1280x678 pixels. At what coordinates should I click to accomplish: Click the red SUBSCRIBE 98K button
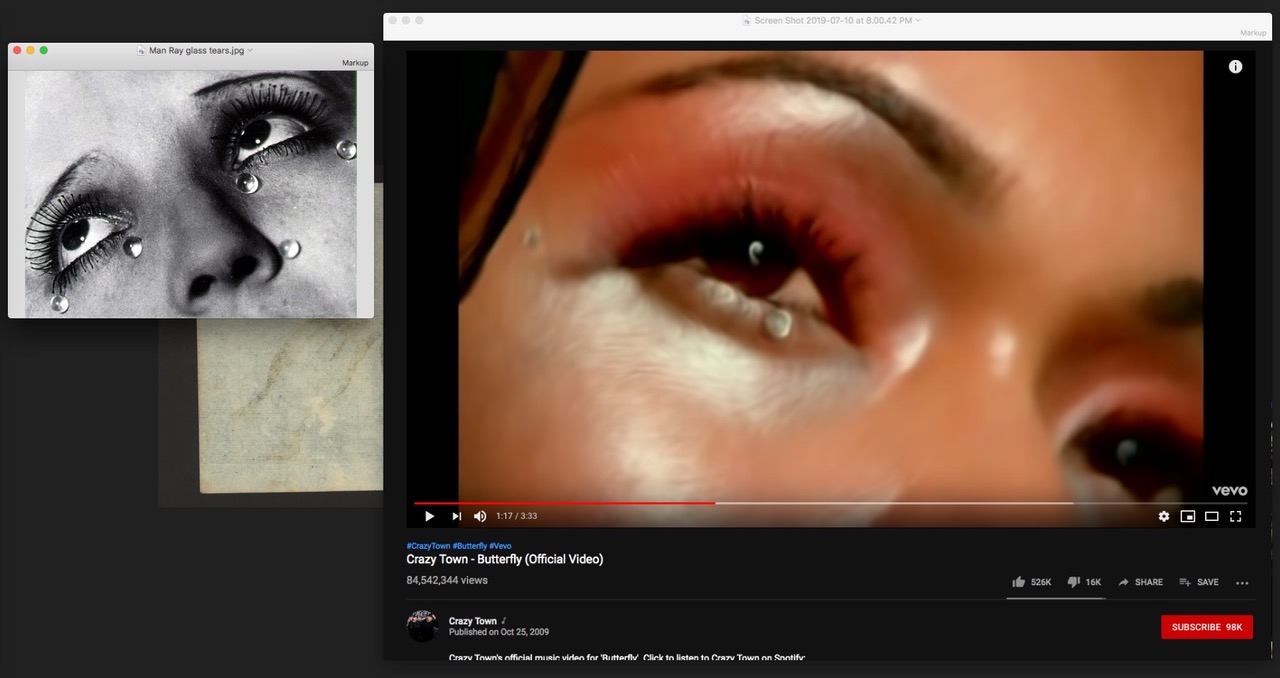pyautogui.click(x=1207, y=627)
